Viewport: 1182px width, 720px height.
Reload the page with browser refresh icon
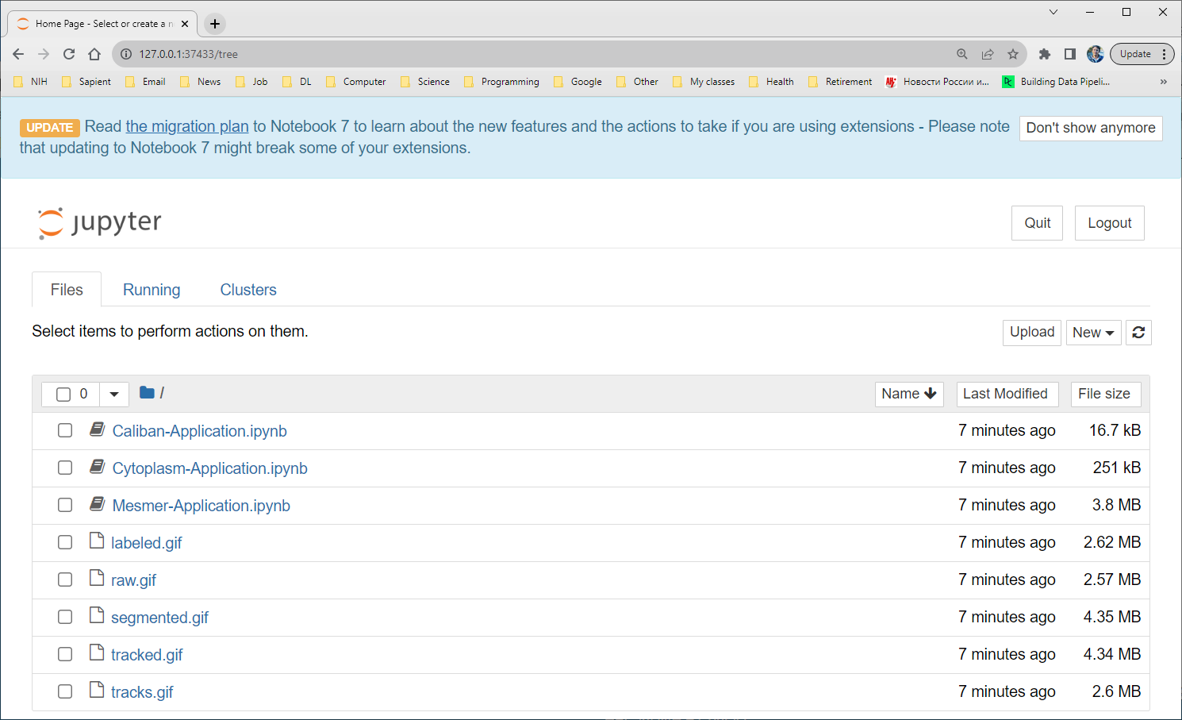(x=69, y=54)
